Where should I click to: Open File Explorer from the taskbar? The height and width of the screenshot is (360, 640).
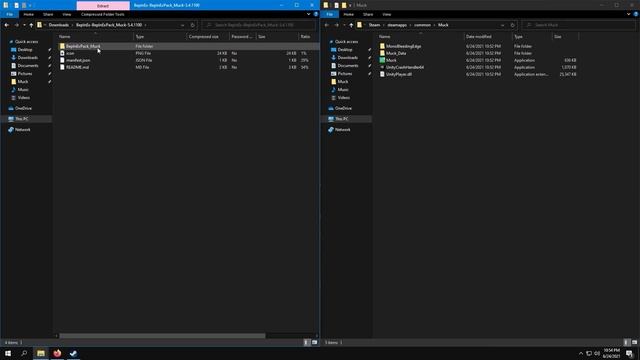pos(41,353)
